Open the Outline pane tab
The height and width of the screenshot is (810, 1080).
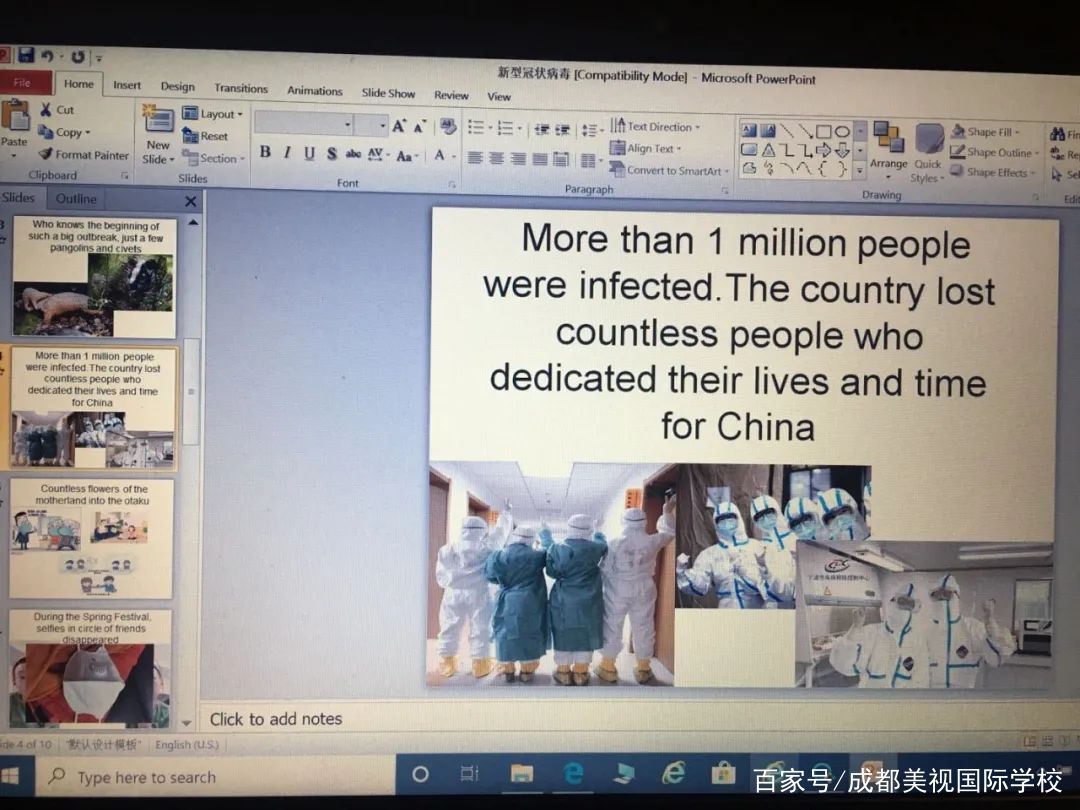(76, 199)
